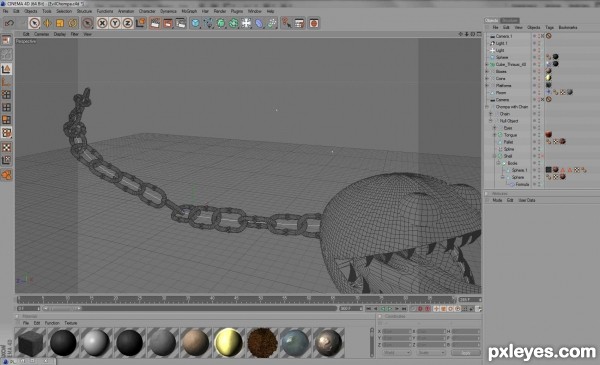Expand the Boxes object node

(487, 72)
